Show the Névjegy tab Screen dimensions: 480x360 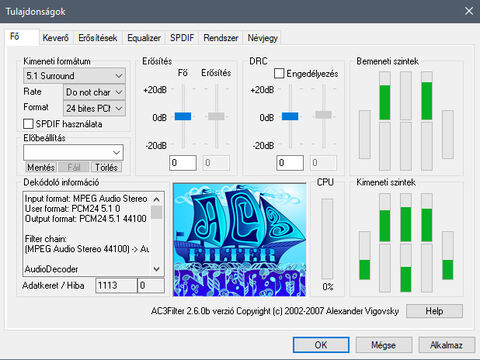pyautogui.click(x=262, y=38)
